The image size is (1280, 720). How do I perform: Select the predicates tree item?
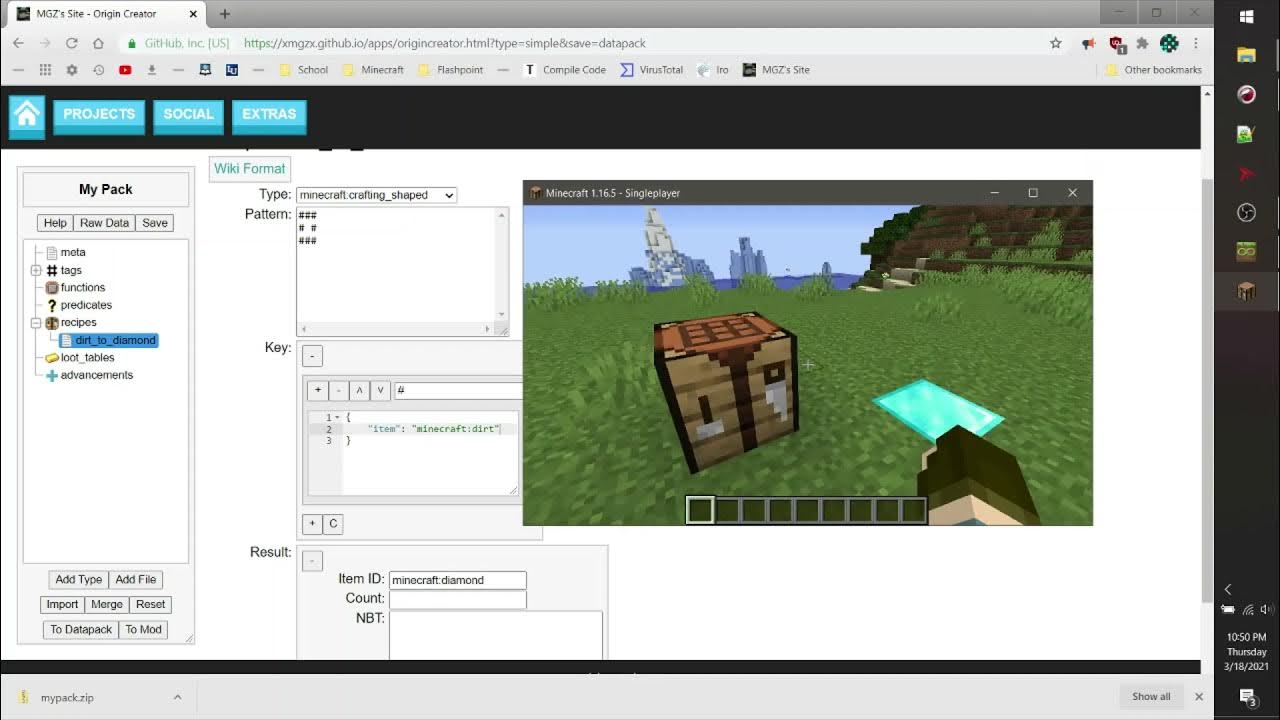click(86, 305)
